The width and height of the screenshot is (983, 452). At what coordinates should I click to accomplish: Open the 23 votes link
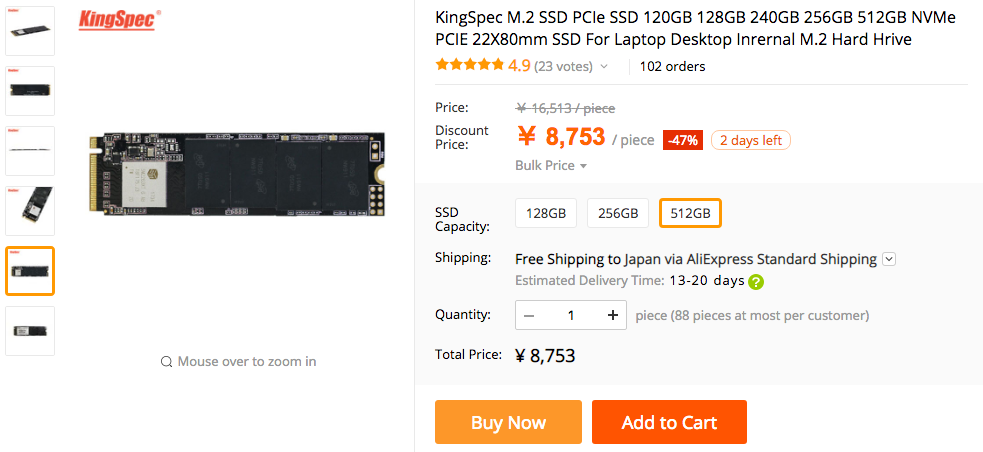(x=564, y=67)
